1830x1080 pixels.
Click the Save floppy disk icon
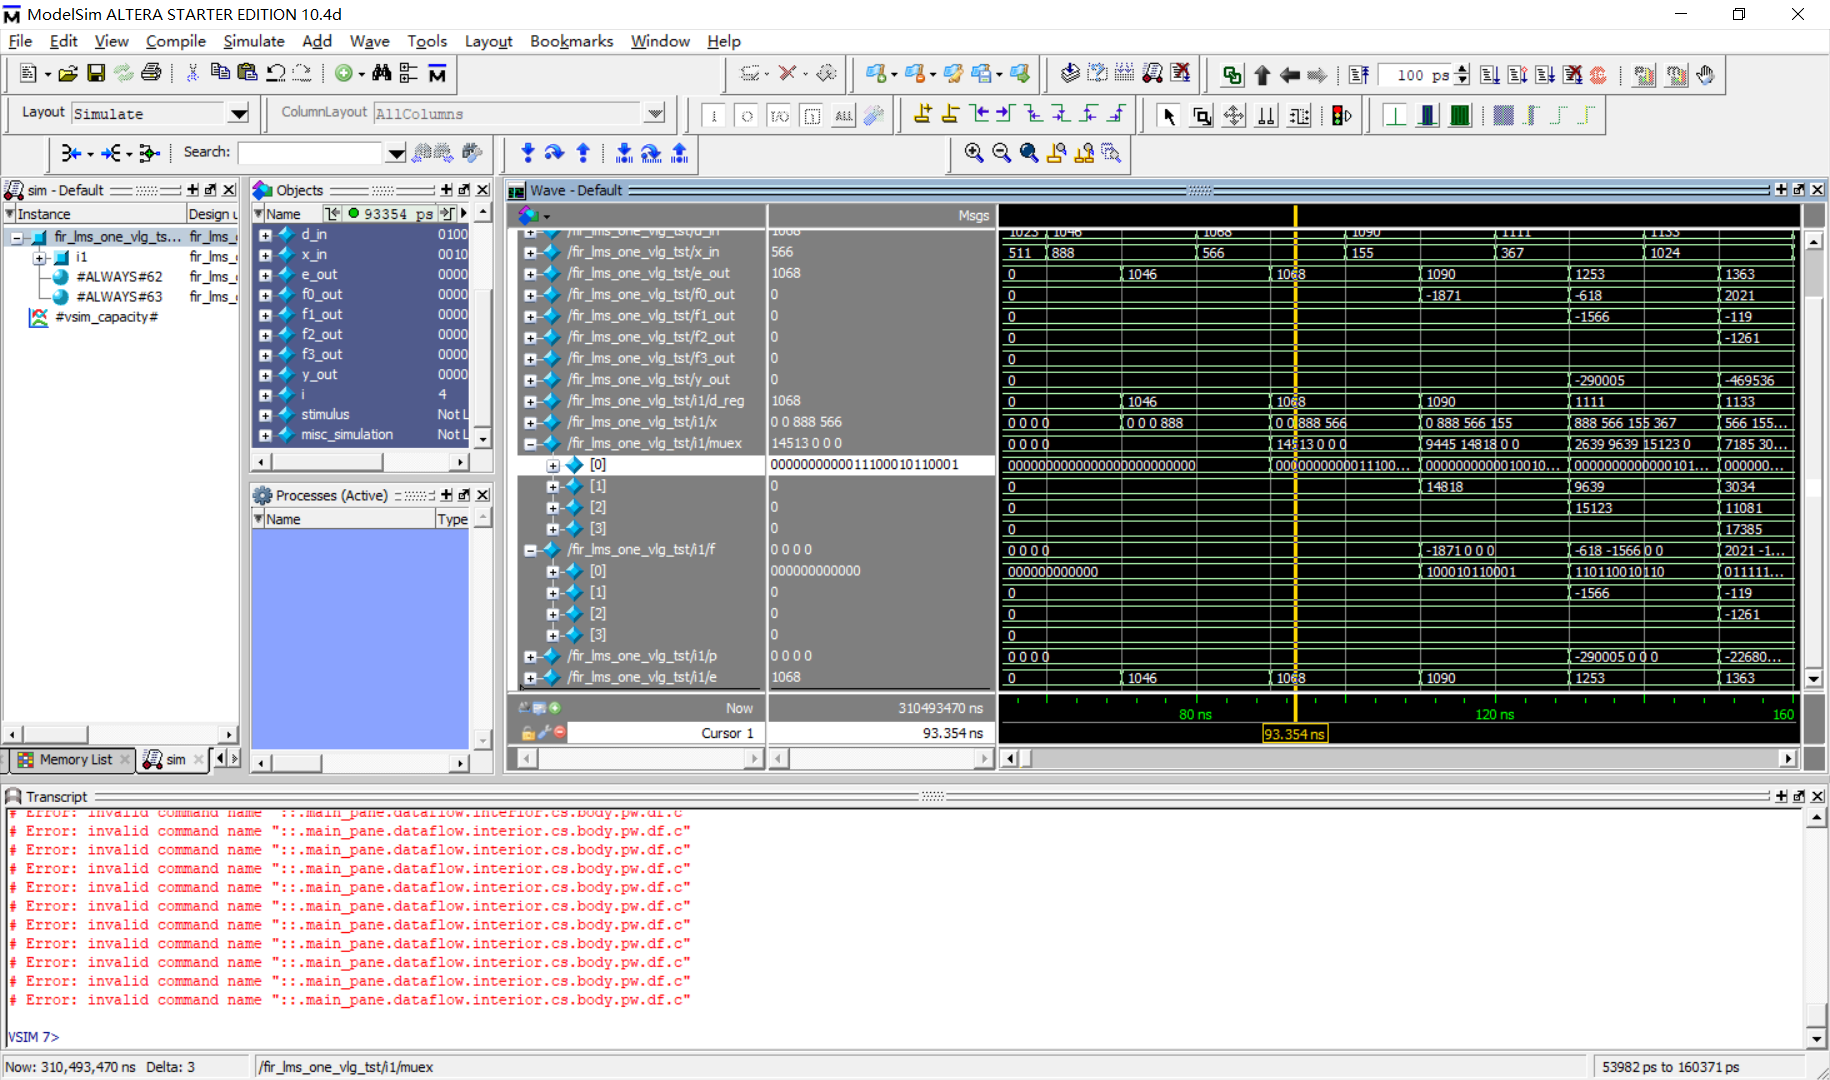click(96, 73)
